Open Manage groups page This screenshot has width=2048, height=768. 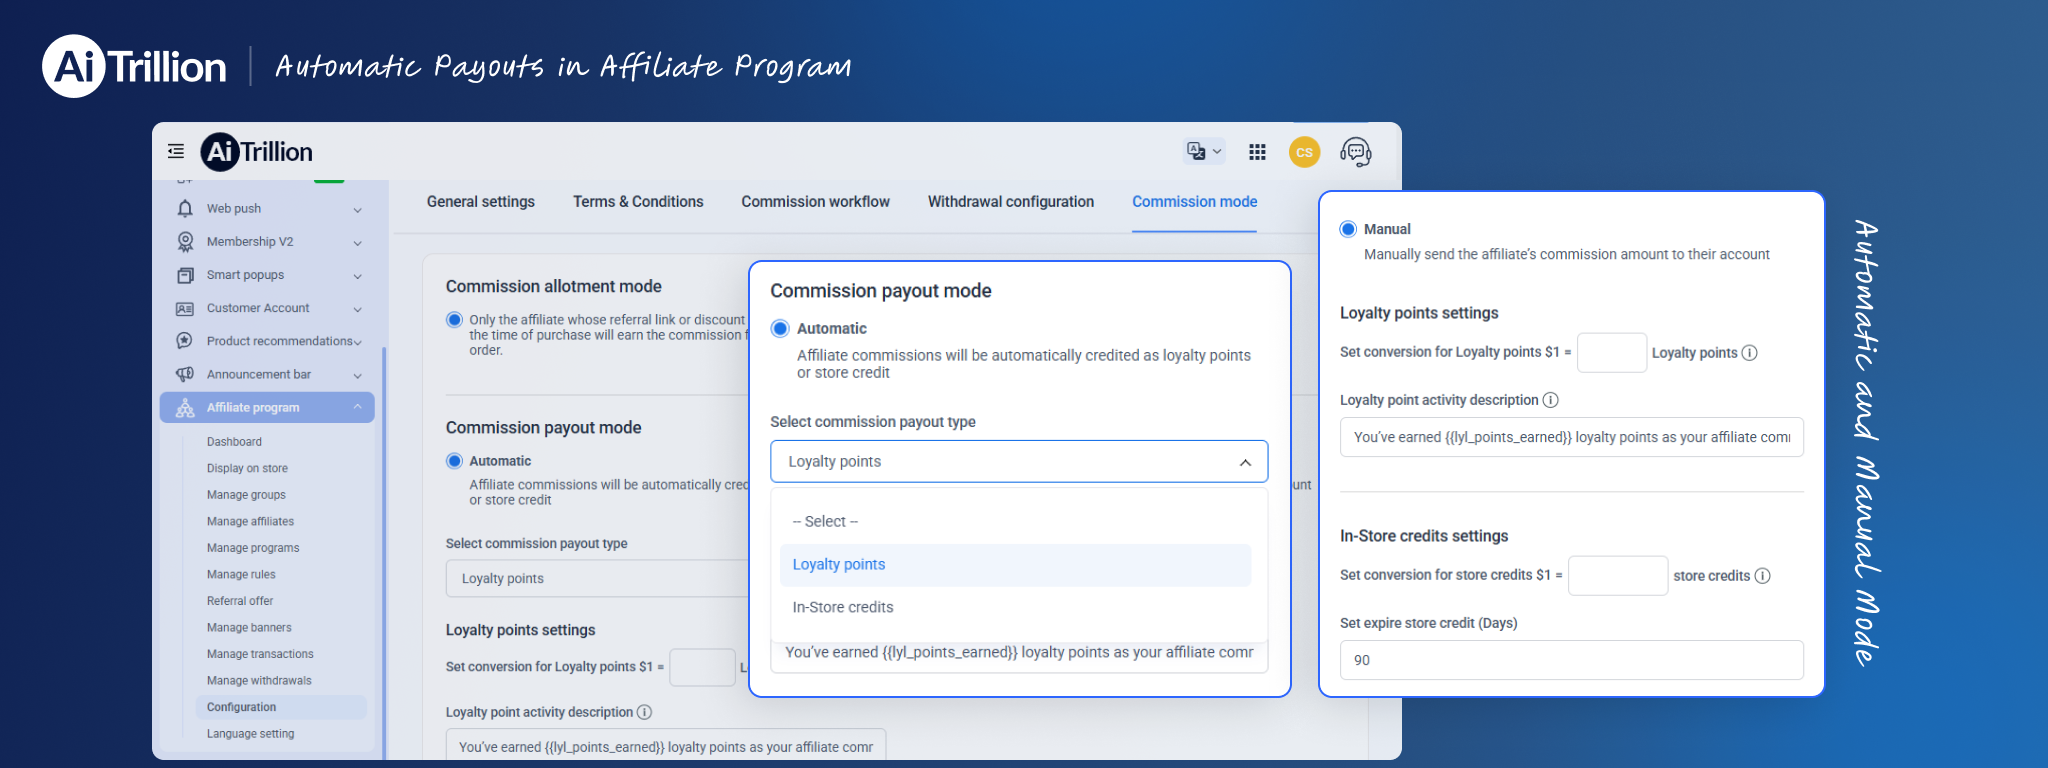[246, 495]
